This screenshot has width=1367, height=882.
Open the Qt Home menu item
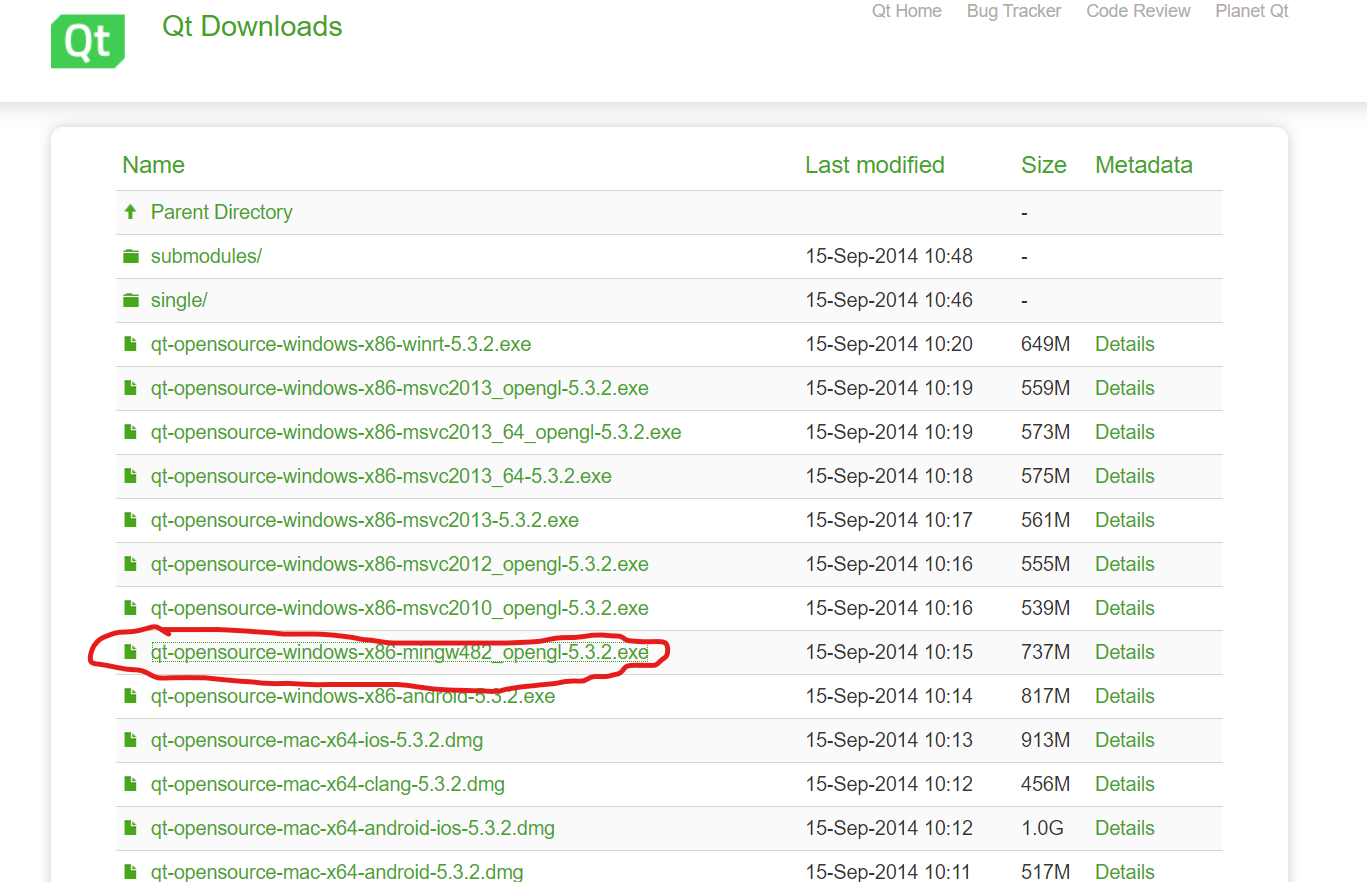click(906, 11)
